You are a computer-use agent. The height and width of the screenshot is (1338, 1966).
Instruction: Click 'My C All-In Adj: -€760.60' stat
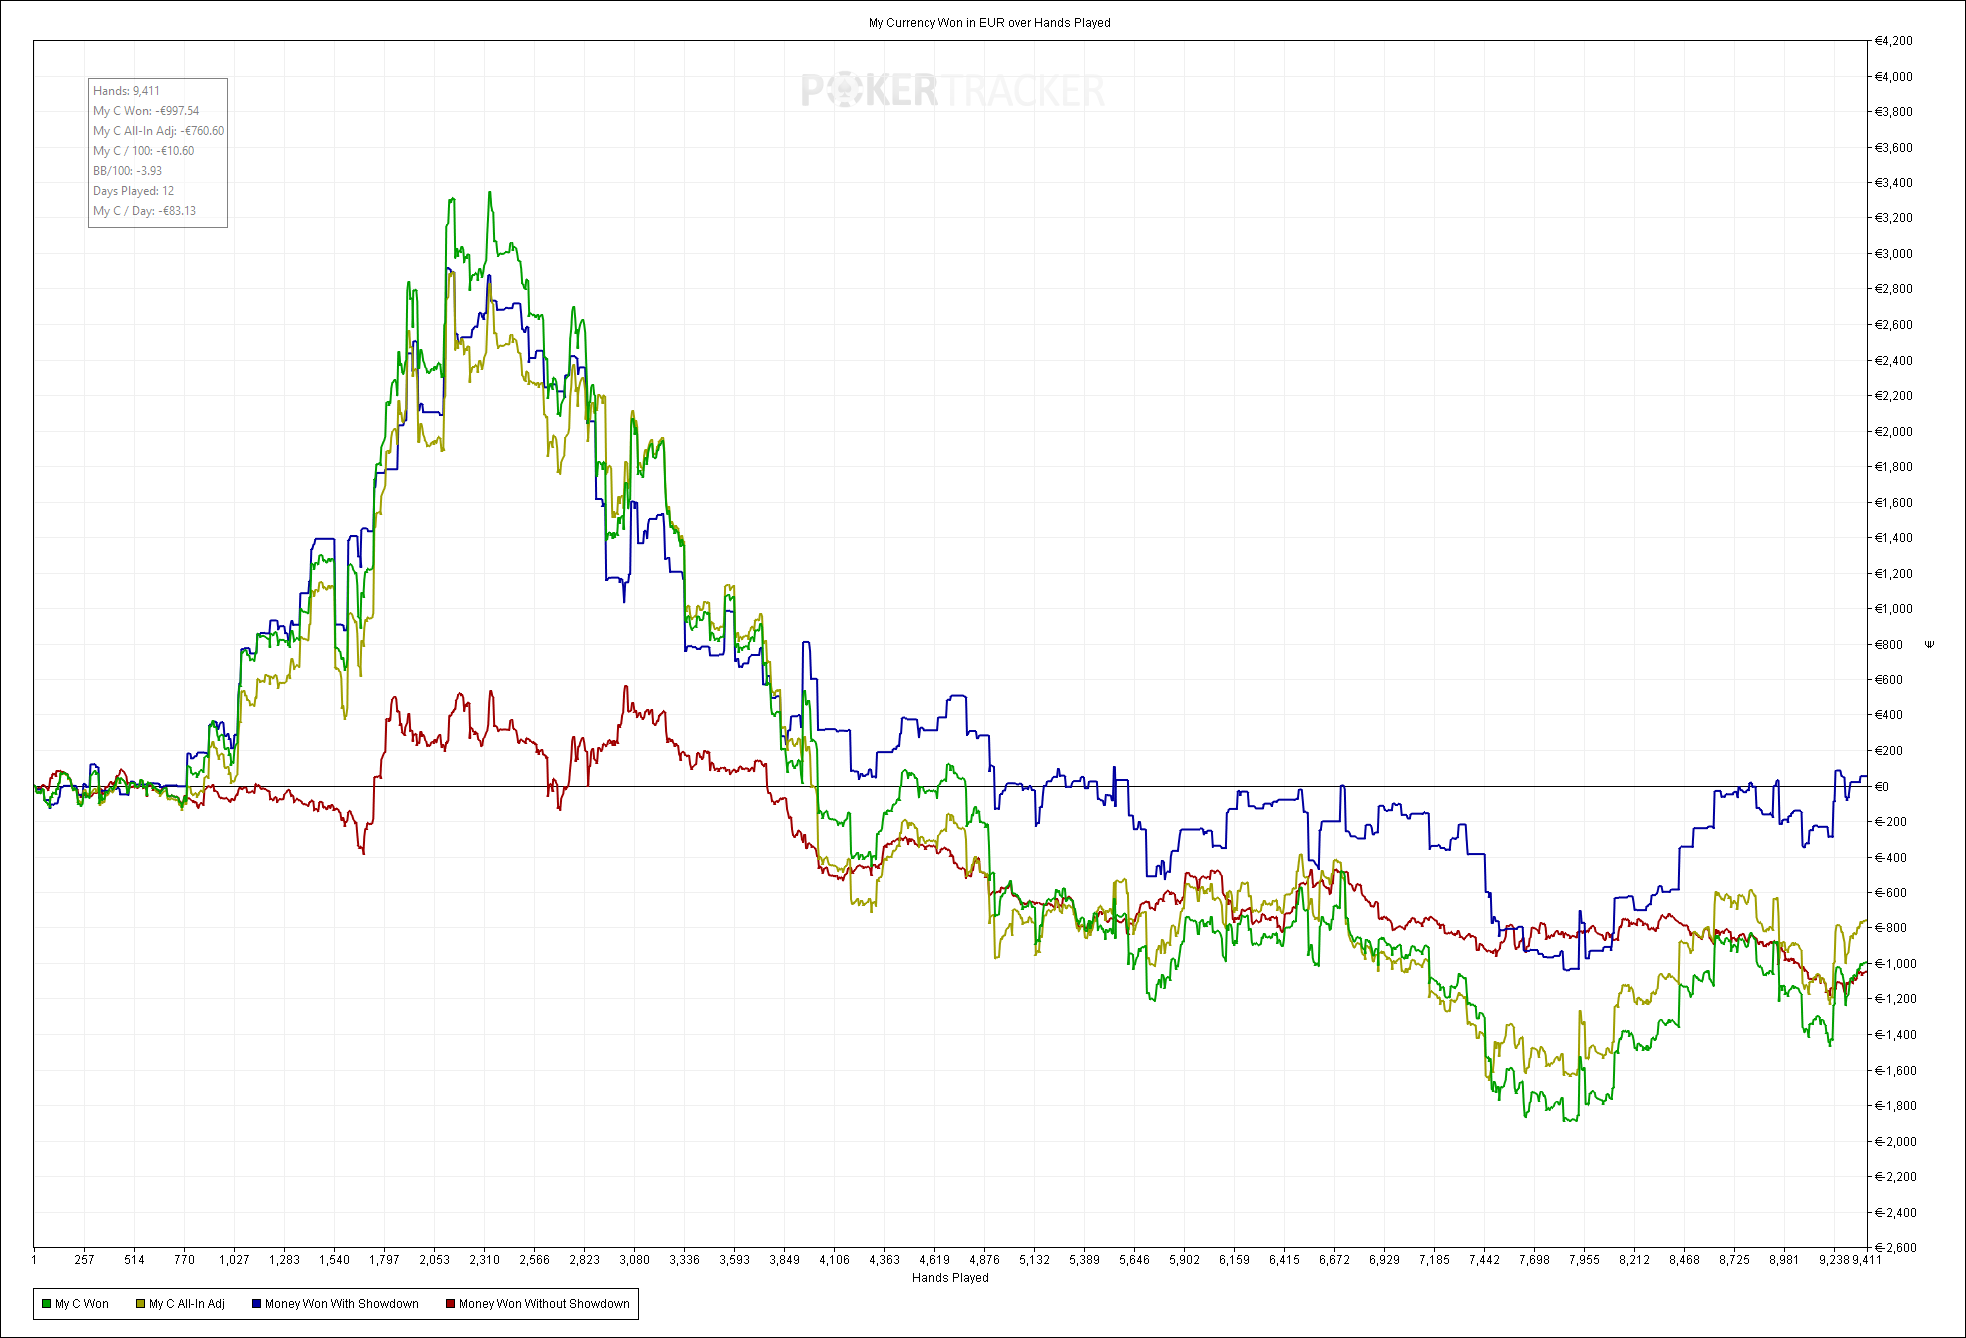[158, 131]
